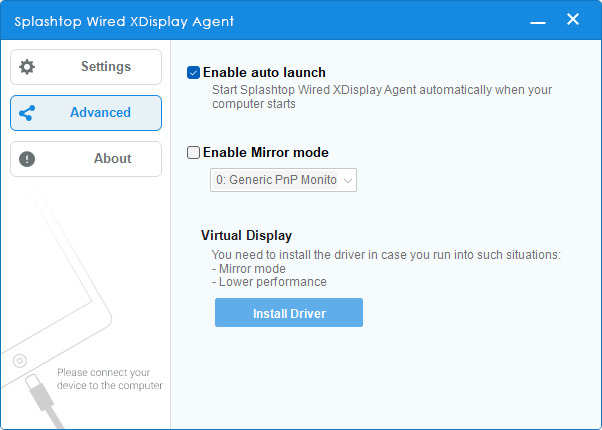This screenshot has height=430, width=602.
Task: Click the '- Mirror mode' line
Action: (249, 268)
